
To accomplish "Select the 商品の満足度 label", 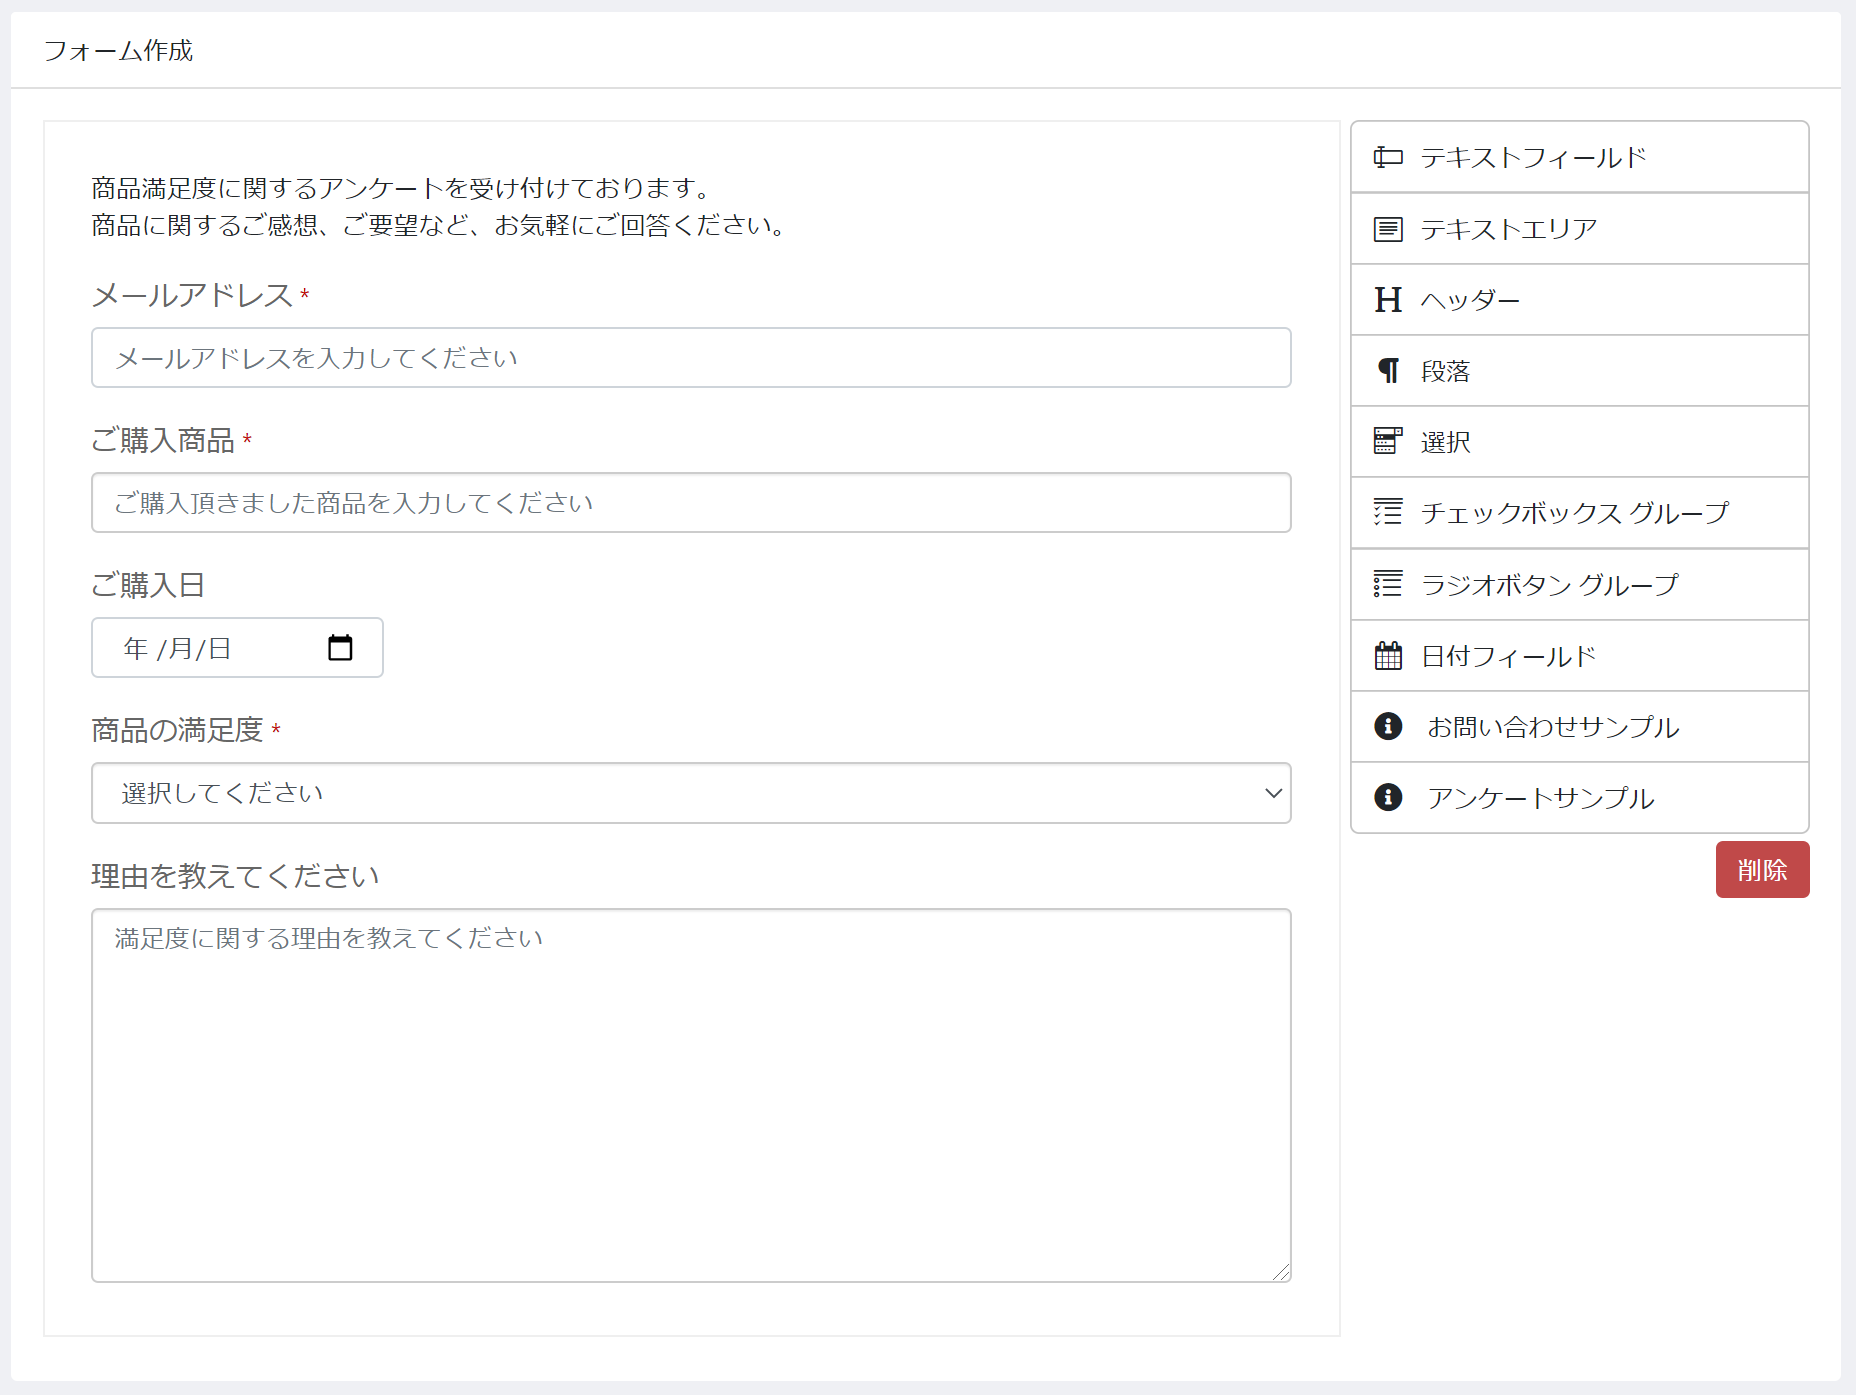I will tap(177, 730).
